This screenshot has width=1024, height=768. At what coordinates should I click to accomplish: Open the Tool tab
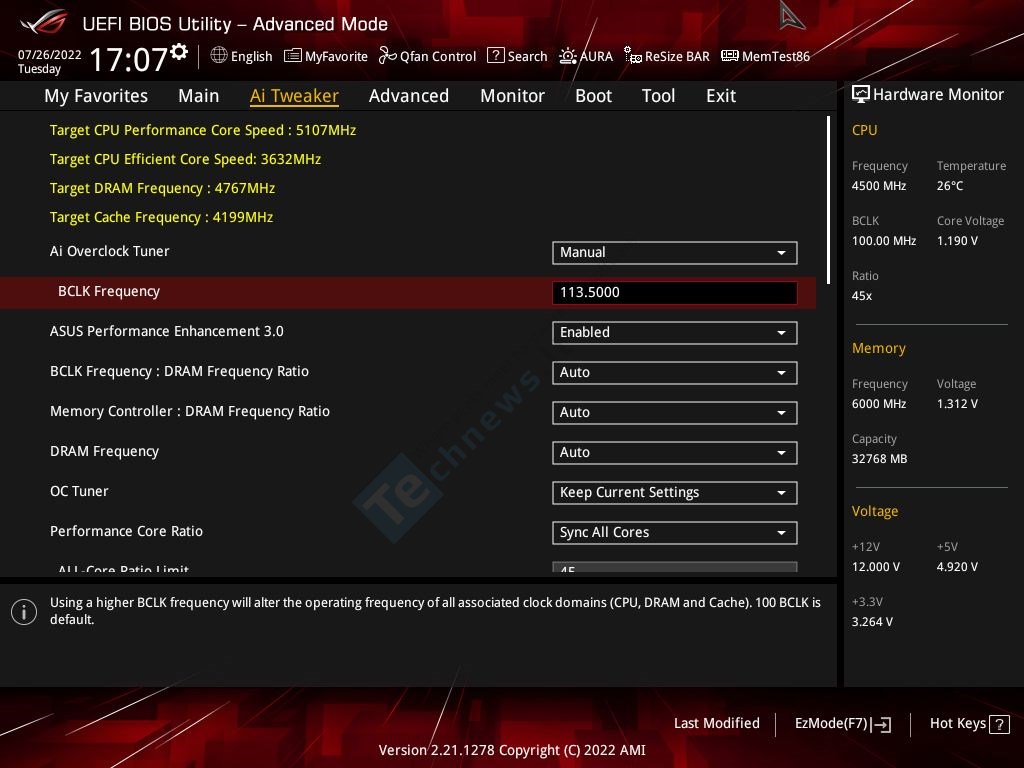coord(658,96)
